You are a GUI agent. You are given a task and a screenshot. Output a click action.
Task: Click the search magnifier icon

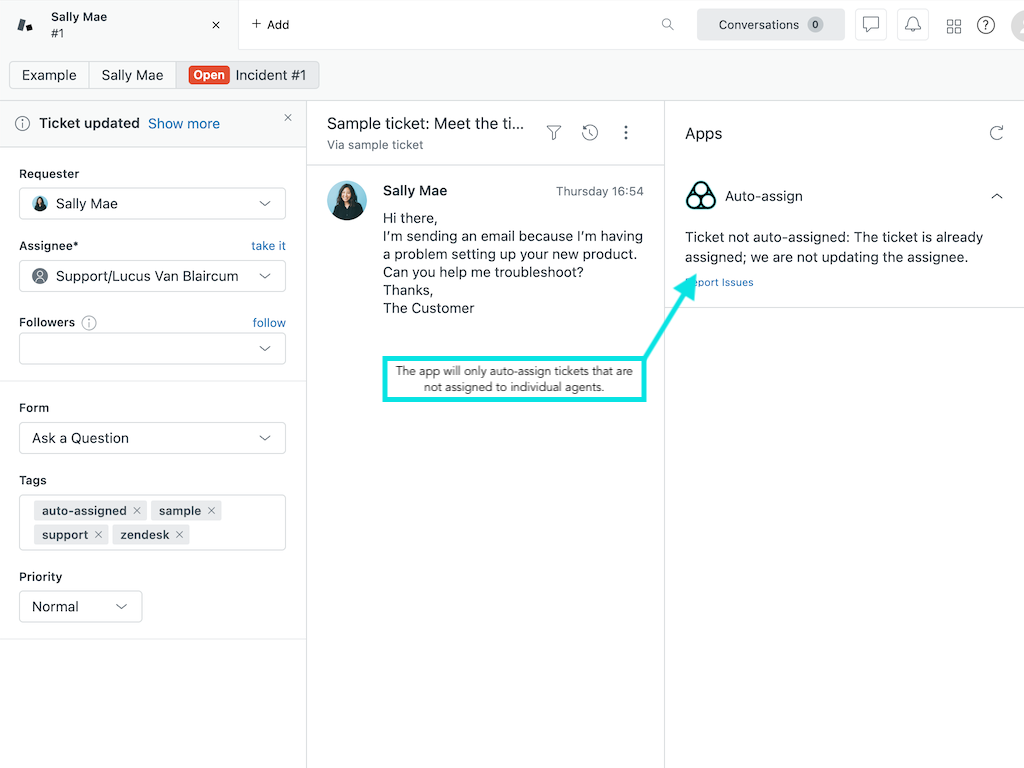point(668,25)
